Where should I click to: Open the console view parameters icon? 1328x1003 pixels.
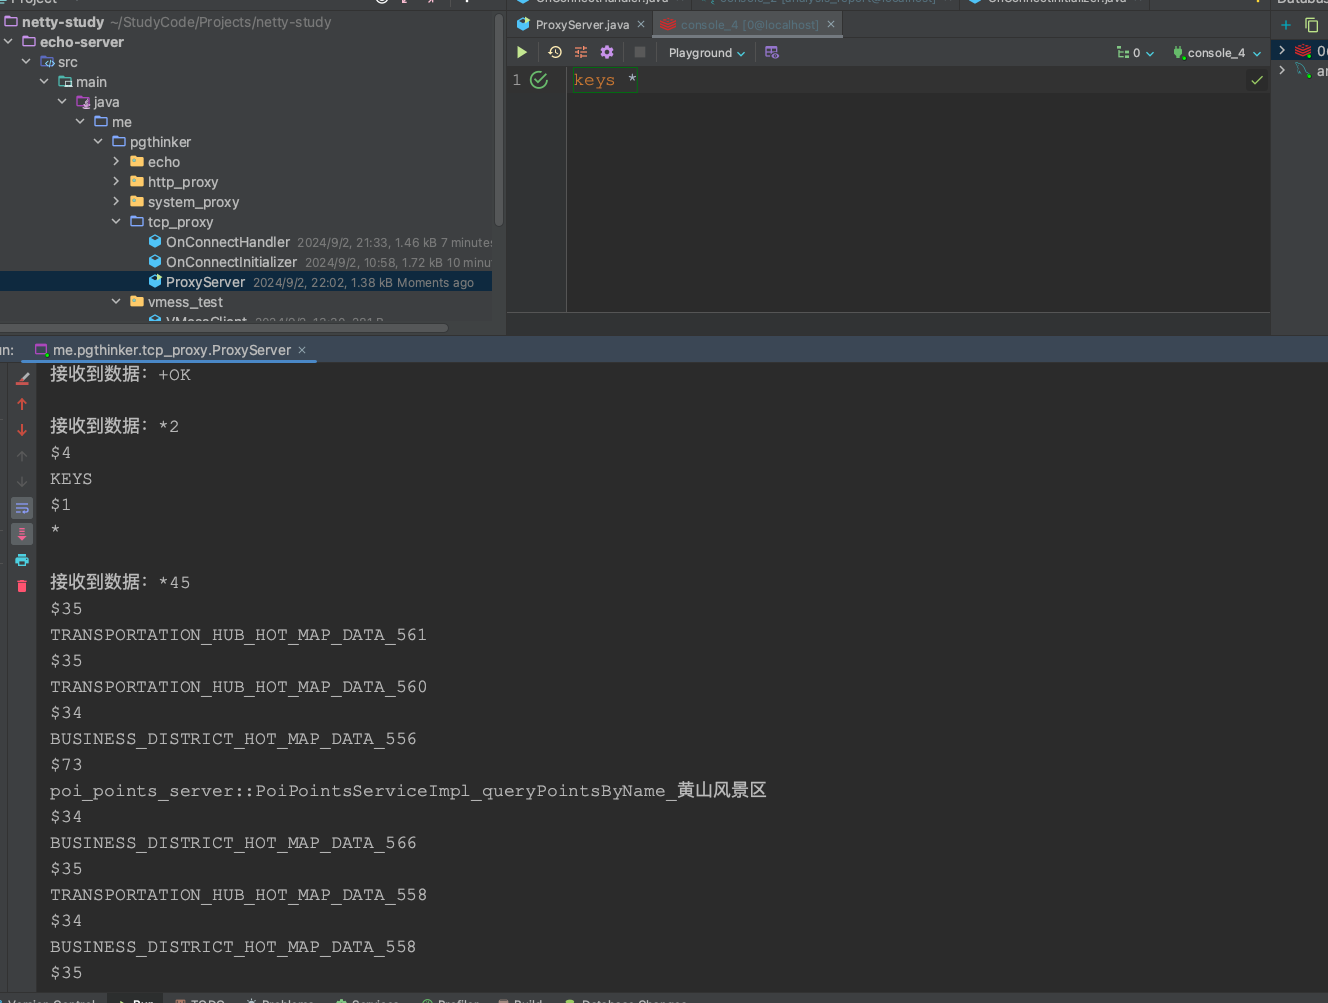(x=581, y=52)
